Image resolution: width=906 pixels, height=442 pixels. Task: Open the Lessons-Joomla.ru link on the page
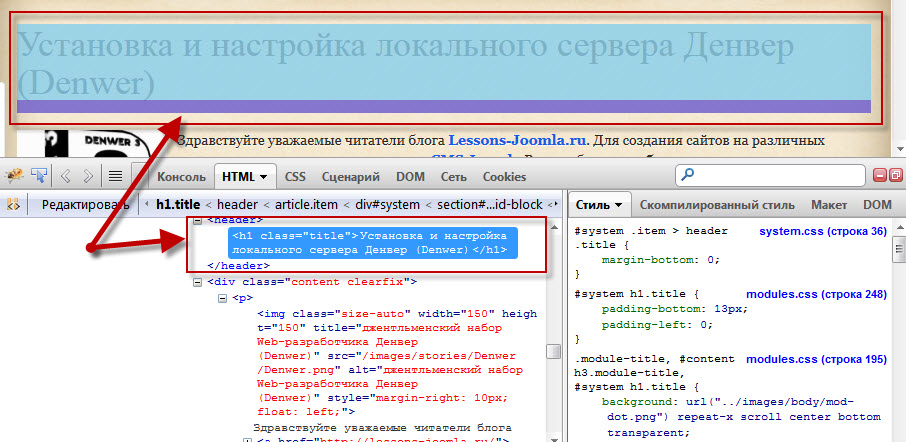518,140
